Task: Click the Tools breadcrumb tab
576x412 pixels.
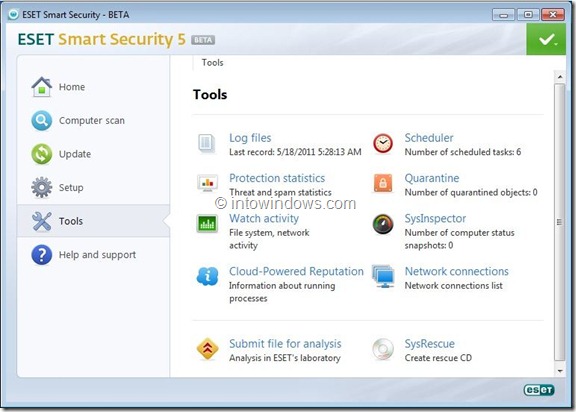Action: [x=212, y=63]
